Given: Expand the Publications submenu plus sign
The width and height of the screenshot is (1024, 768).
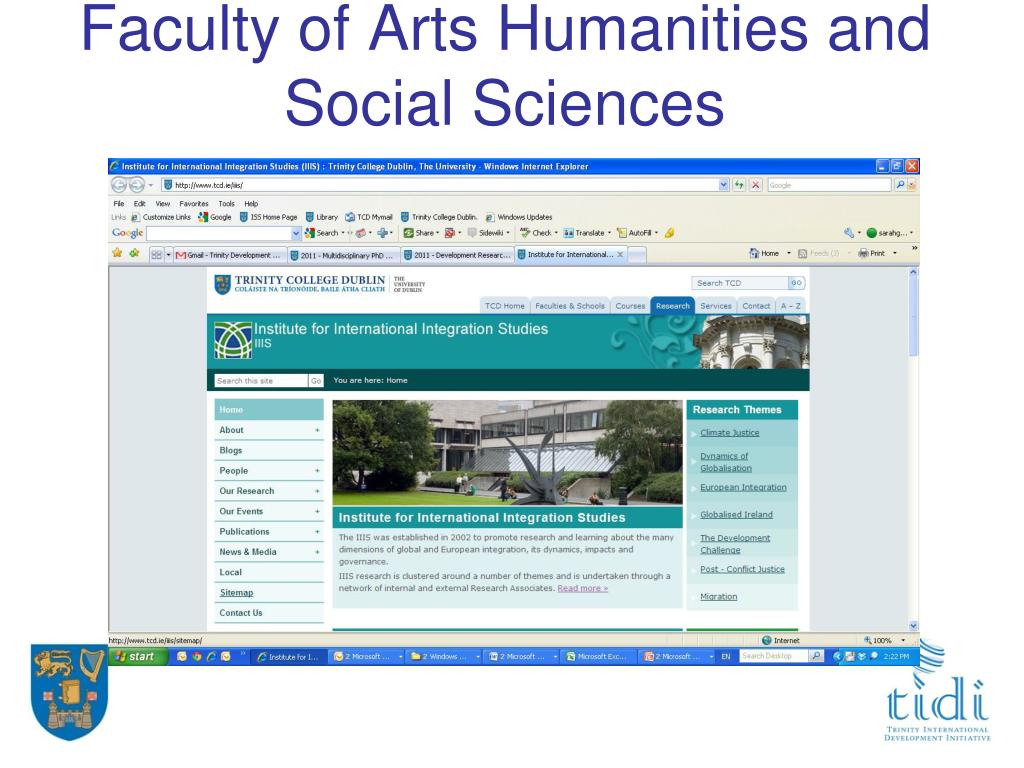Looking at the screenshot, I should (x=317, y=532).
